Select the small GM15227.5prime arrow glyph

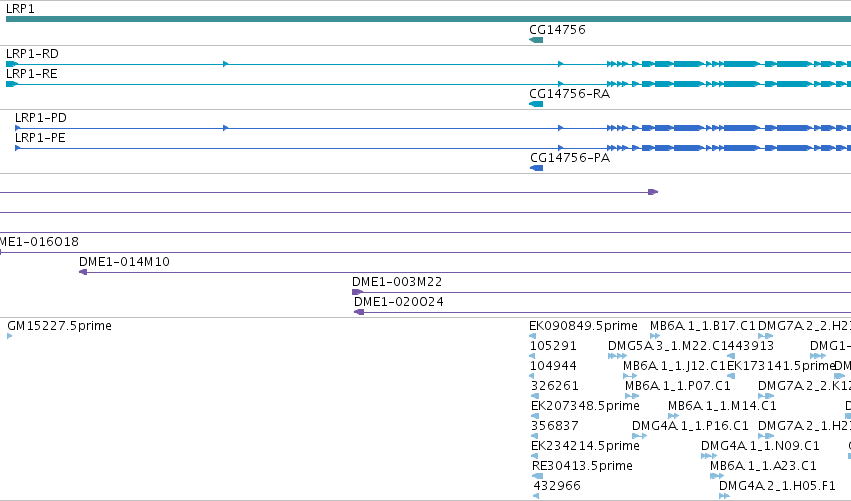coord(9,336)
